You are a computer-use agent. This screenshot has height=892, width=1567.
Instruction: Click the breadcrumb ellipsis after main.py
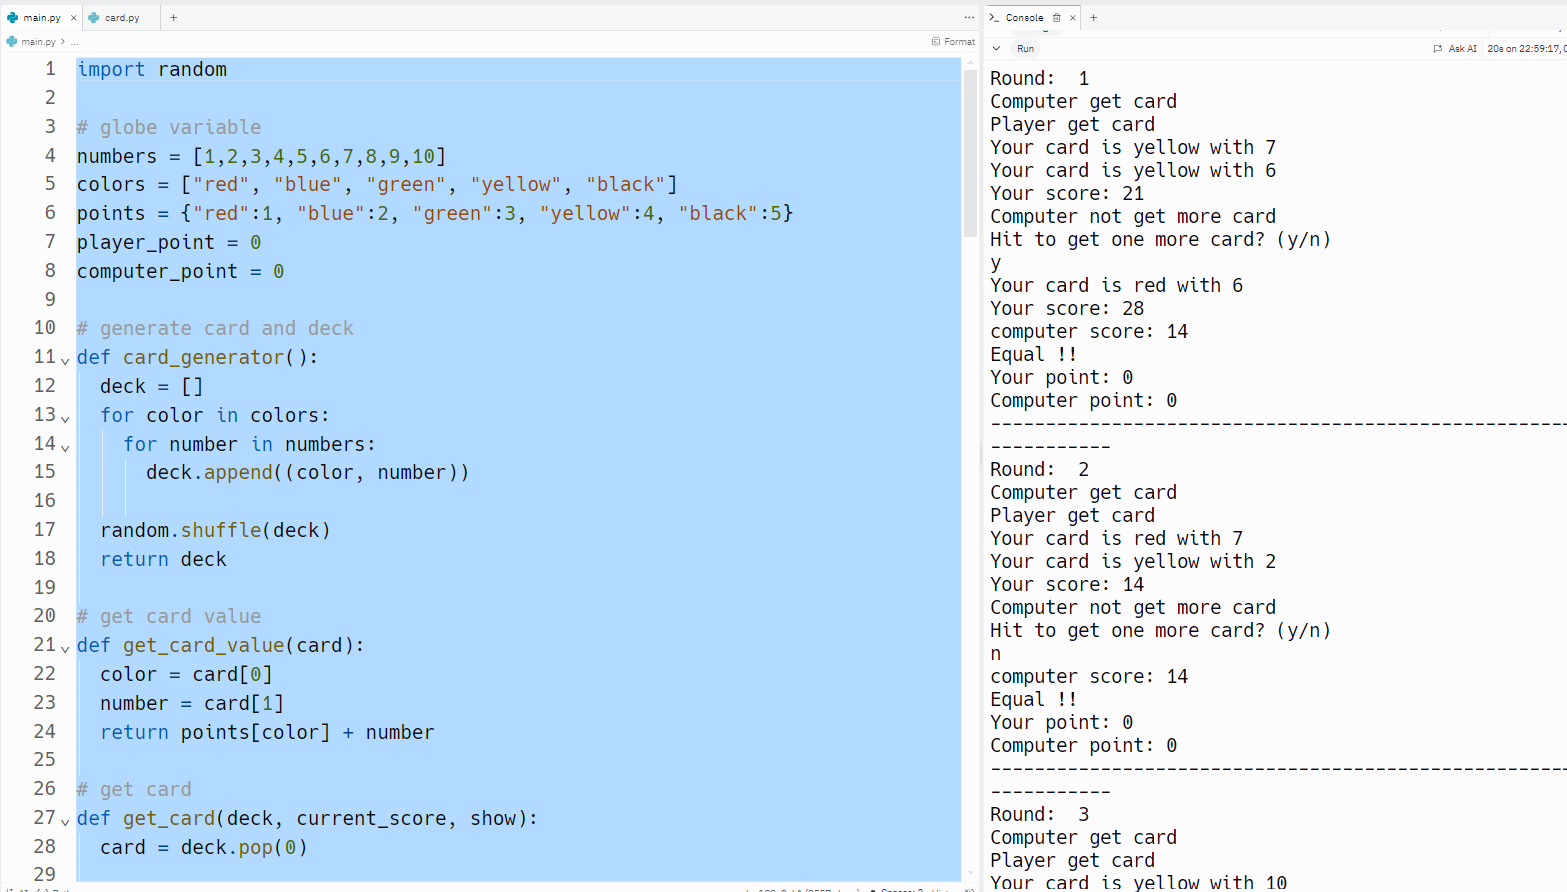pyautogui.click(x=74, y=42)
